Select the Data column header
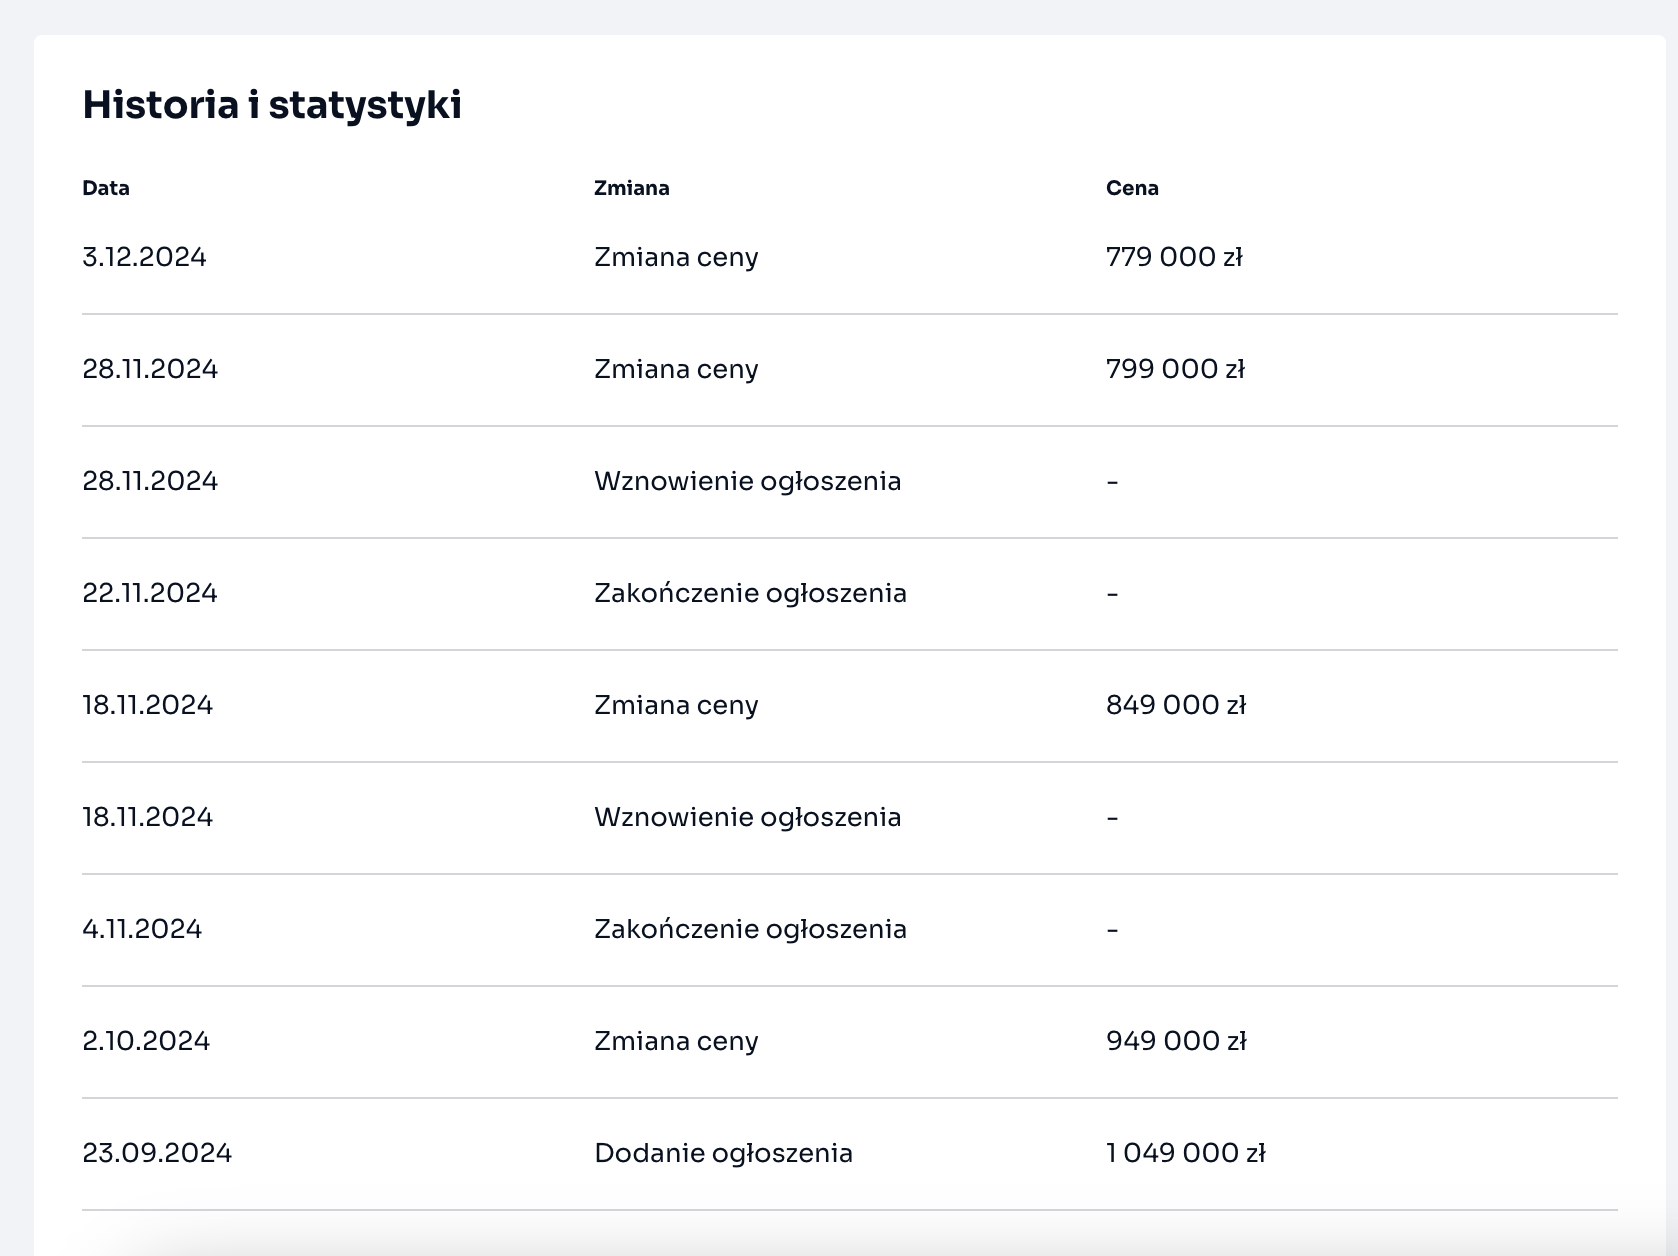Image resolution: width=1678 pixels, height=1256 pixels. click(x=106, y=188)
